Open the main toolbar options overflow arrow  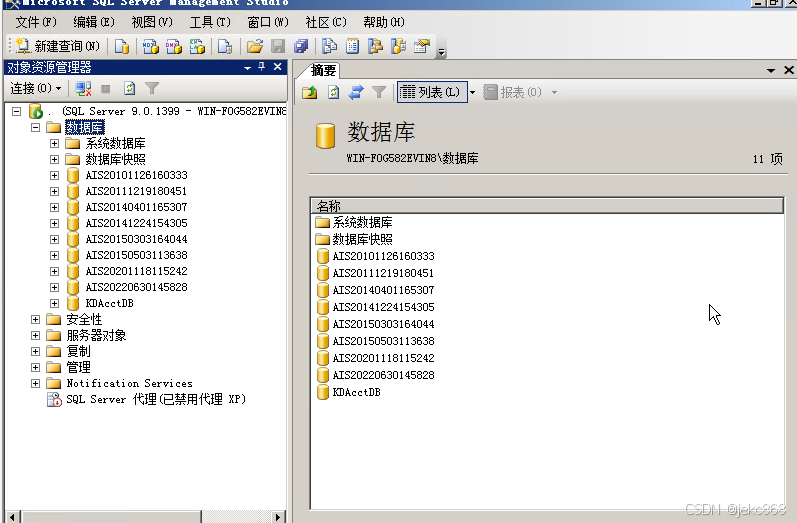click(441, 51)
